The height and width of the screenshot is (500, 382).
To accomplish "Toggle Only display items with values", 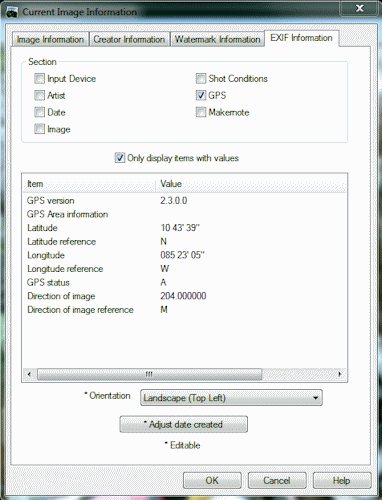I will click(120, 158).
